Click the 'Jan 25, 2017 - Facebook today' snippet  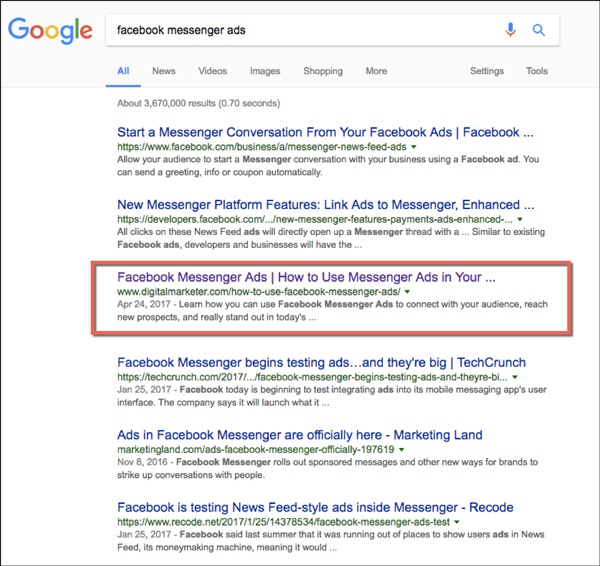point(332,396)
